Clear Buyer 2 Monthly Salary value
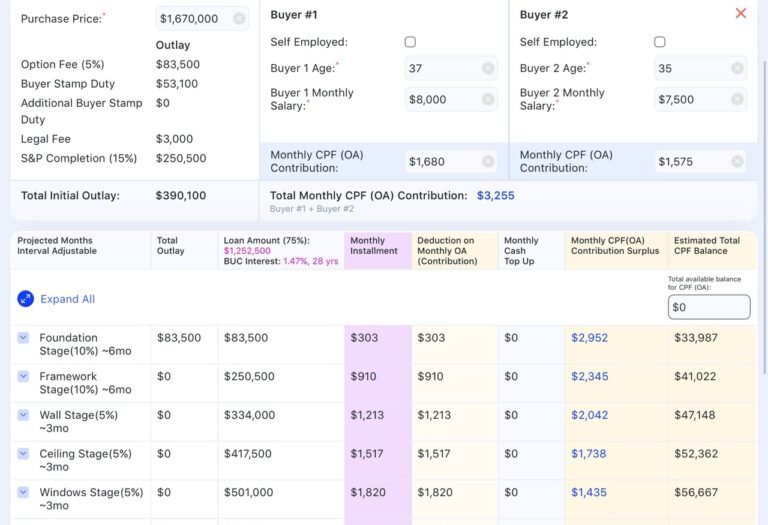The width and height of the screenshot is (768, 525). coord(737,99)
